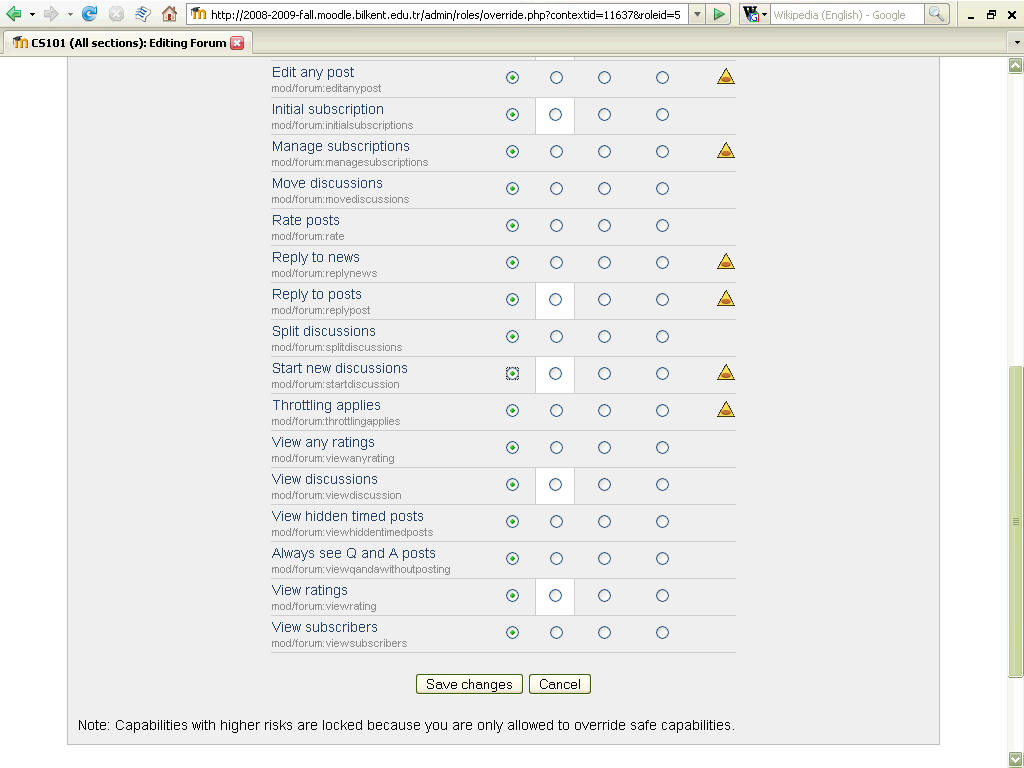This screenshot has width=1024, height=768.
Task: Click the grey forward arrow
Action: click(x=51, y=14)
